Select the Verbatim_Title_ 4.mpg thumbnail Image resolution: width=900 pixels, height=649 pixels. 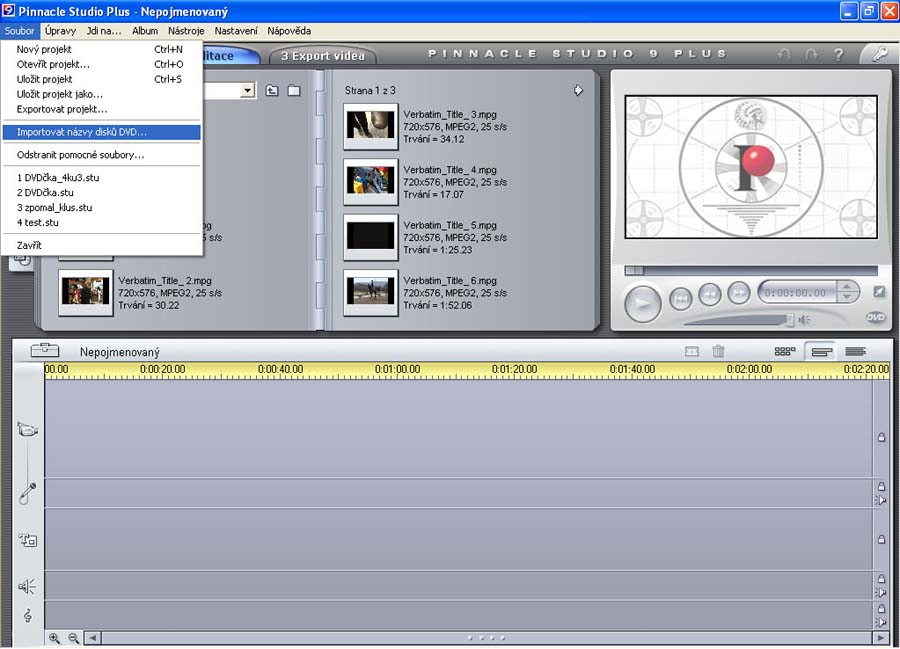coord(370,180)
